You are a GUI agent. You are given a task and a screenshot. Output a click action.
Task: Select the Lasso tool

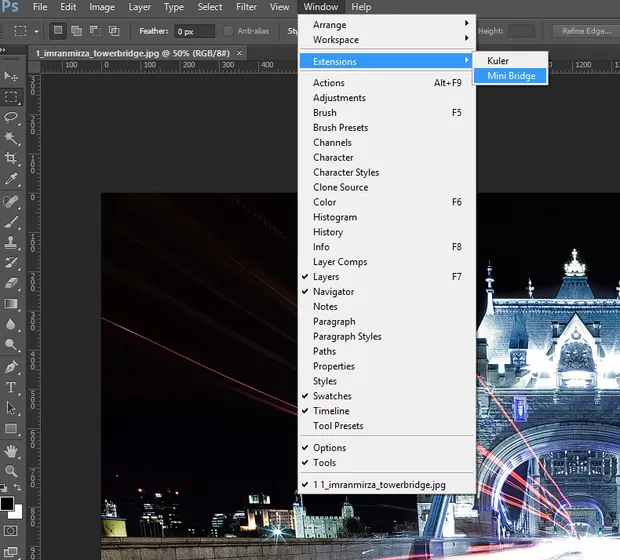pos(12,118)
